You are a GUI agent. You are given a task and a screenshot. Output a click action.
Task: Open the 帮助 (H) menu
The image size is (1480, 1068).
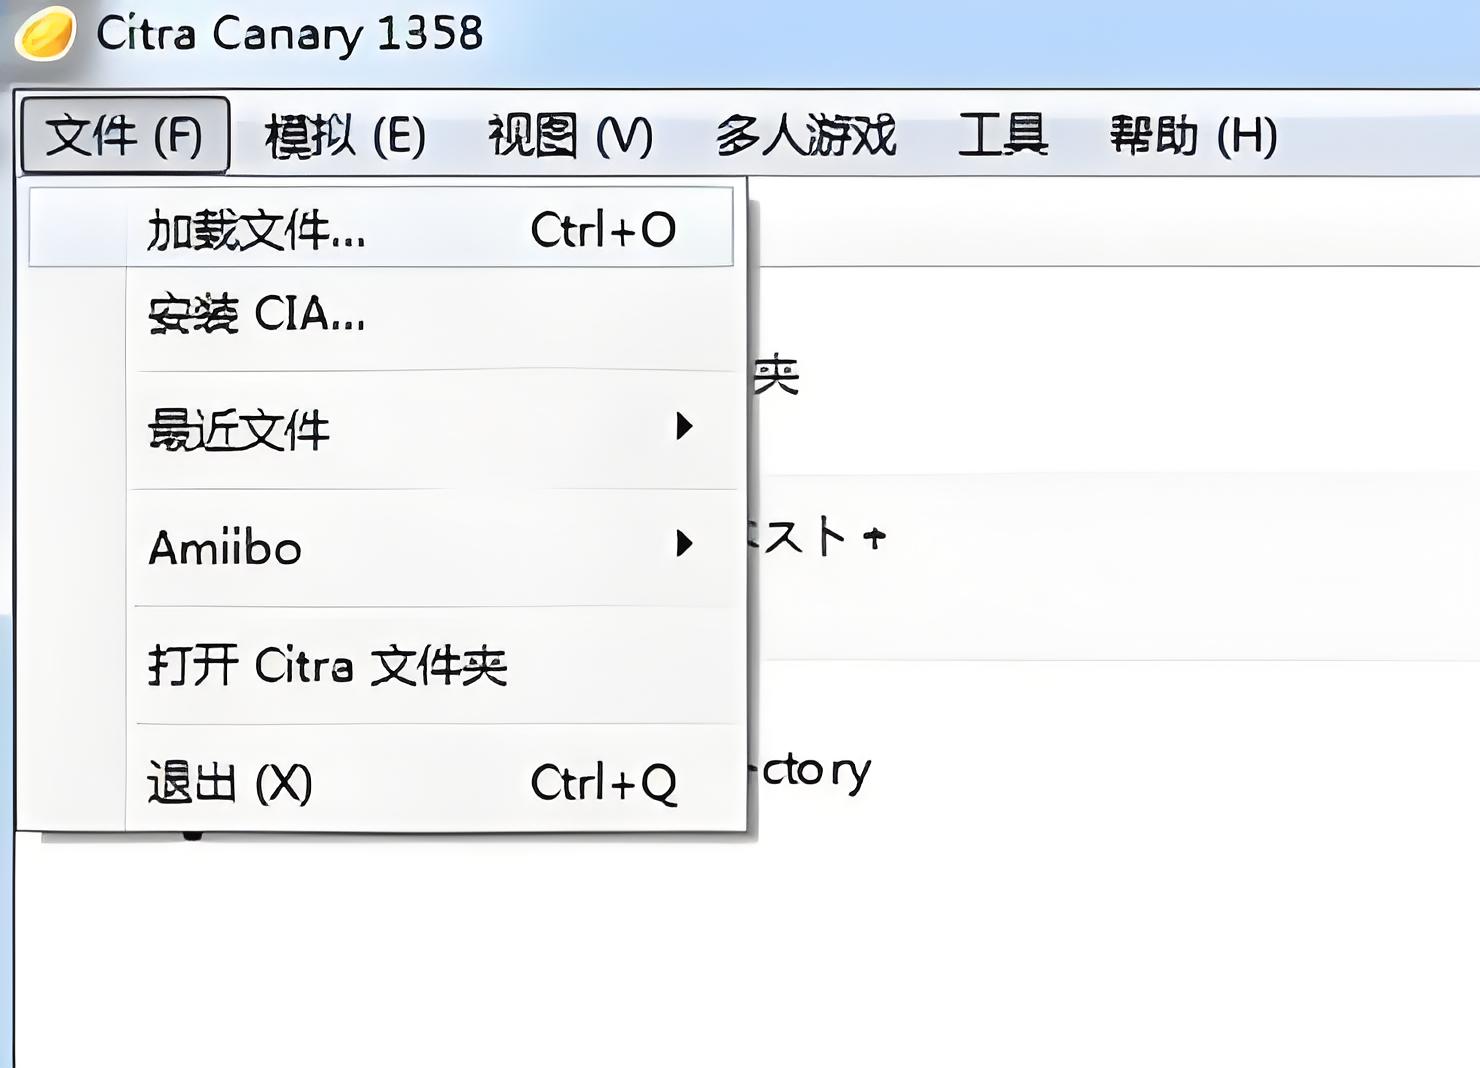point(1193,135)
